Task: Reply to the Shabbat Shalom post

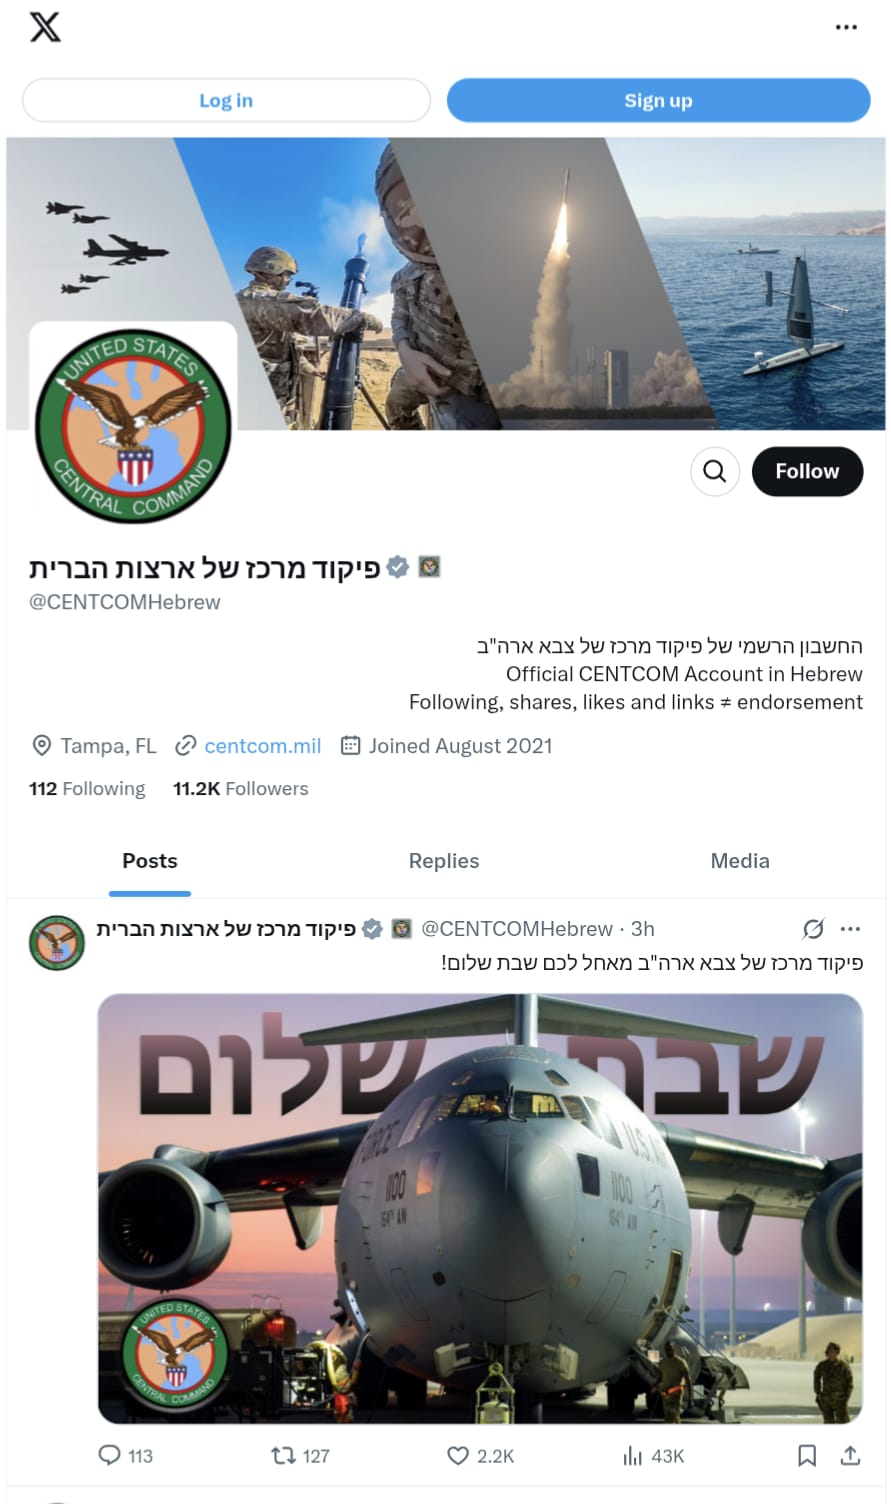Action: tap(125, 1456)
